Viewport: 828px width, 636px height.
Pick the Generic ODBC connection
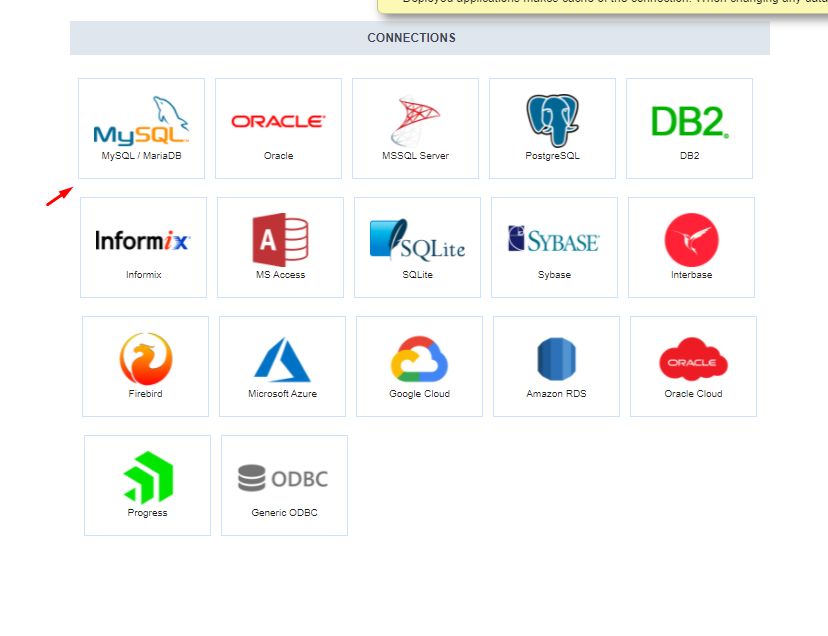[x=285, y=485]
